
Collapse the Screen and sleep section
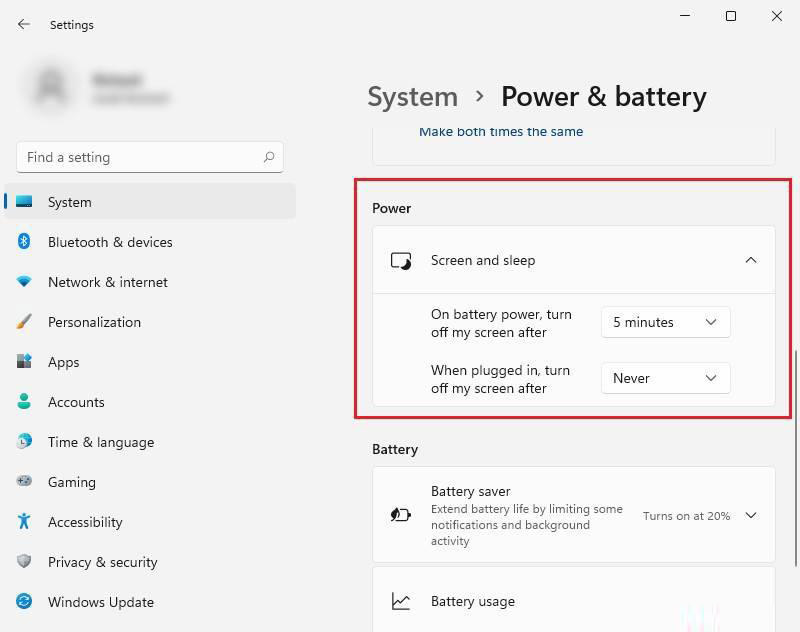pyautogui.click(x=751, y=259)
